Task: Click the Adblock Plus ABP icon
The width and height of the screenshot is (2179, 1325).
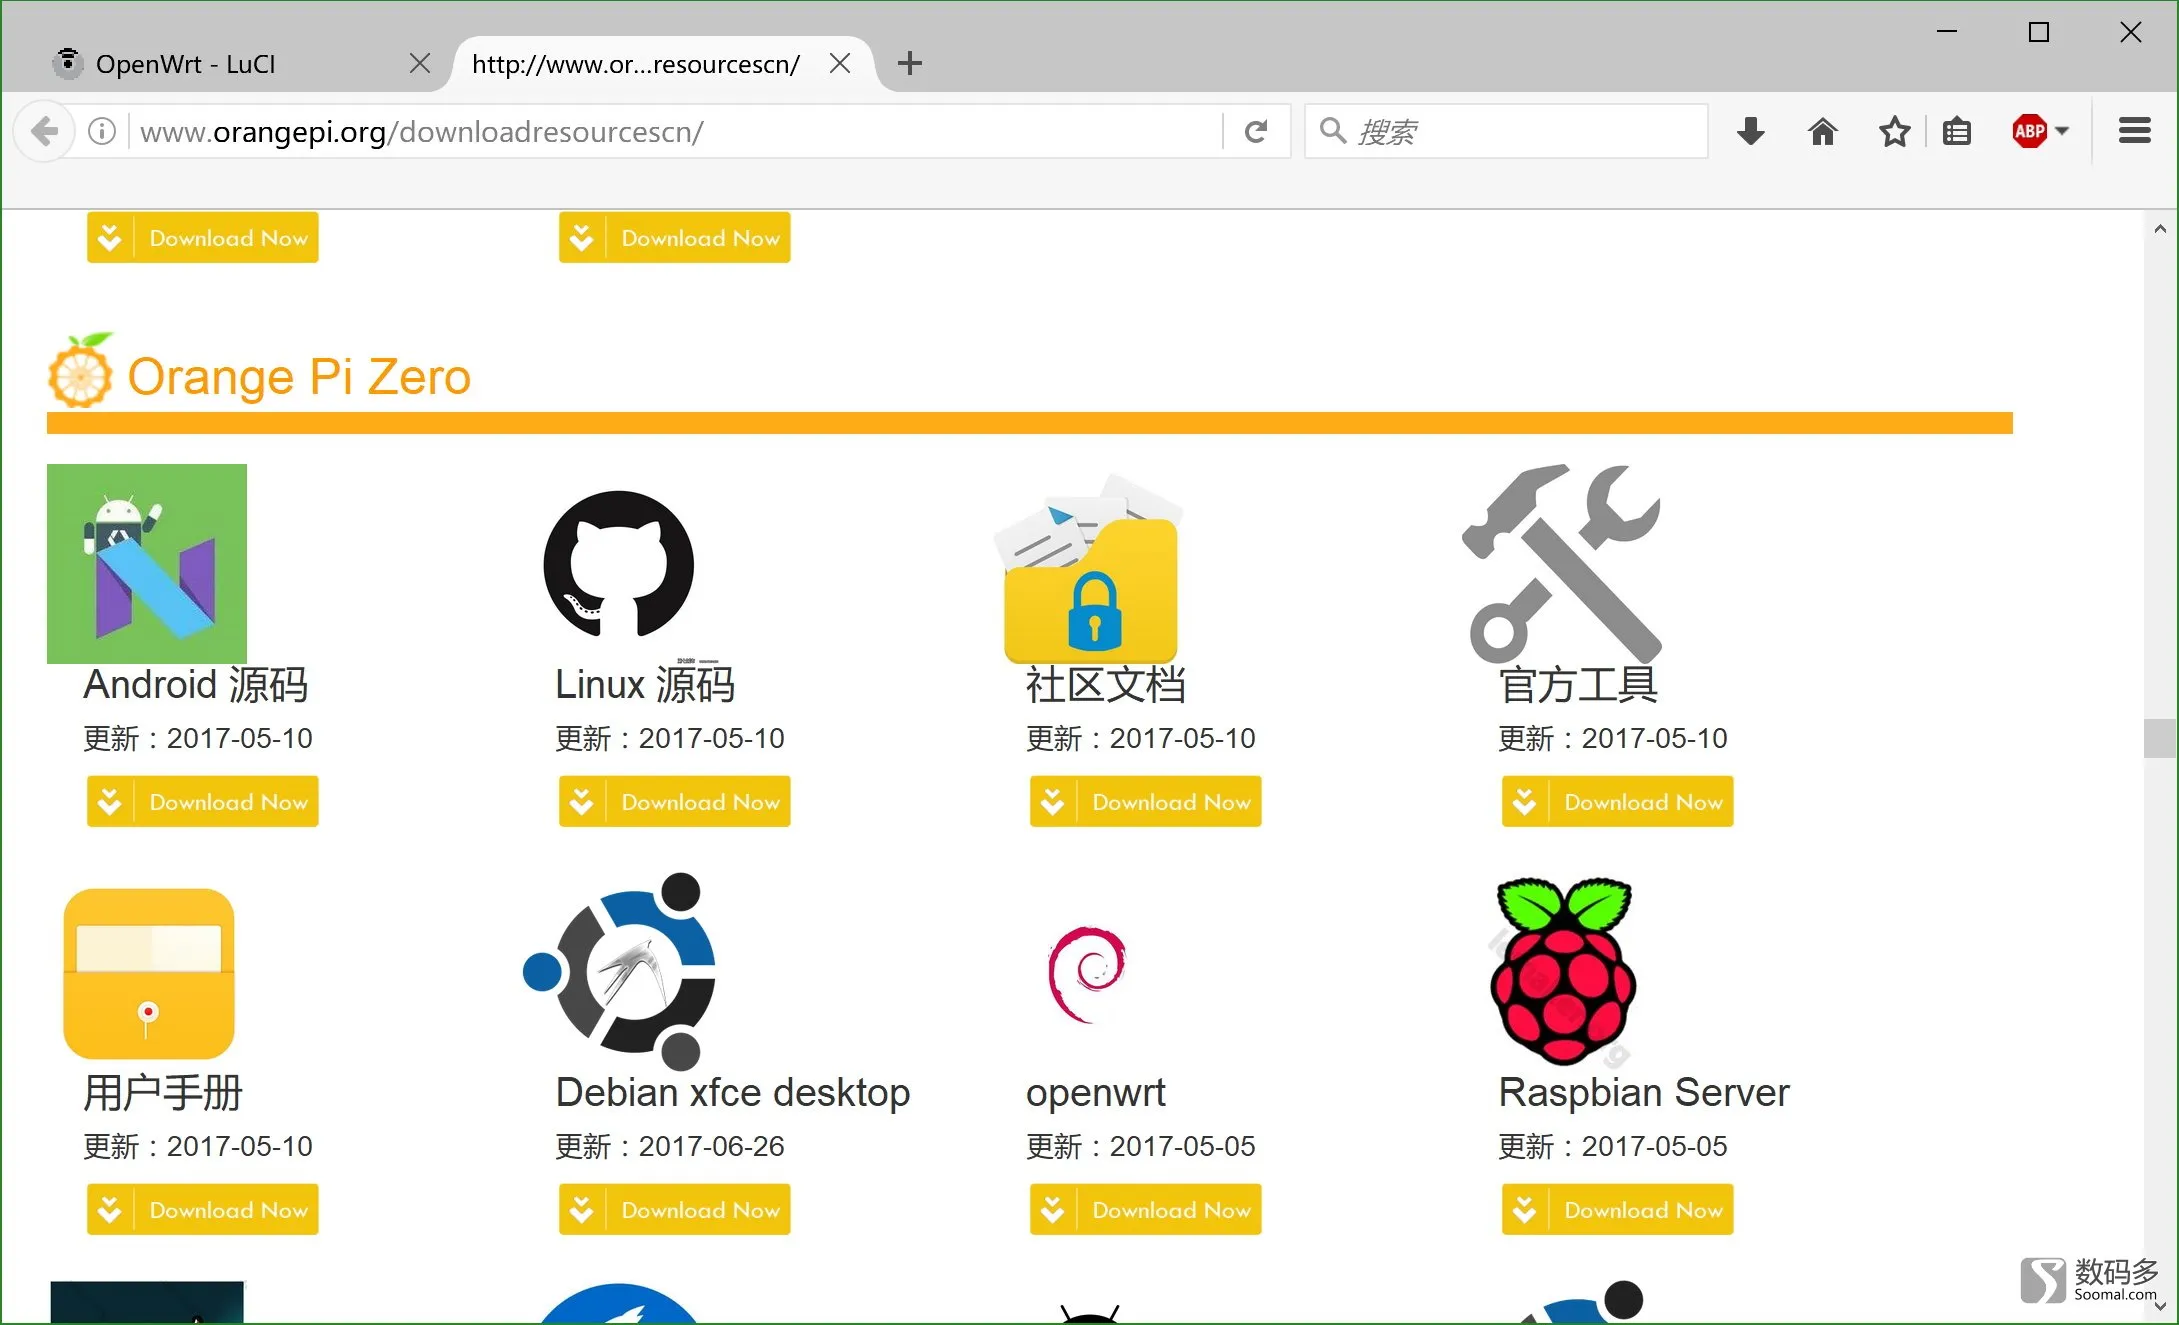Action: (2030, 131)
